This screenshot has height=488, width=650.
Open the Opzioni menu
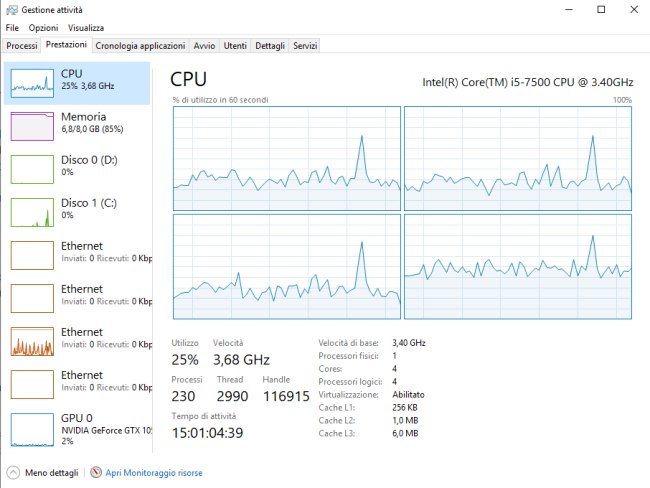coord(43,28)
